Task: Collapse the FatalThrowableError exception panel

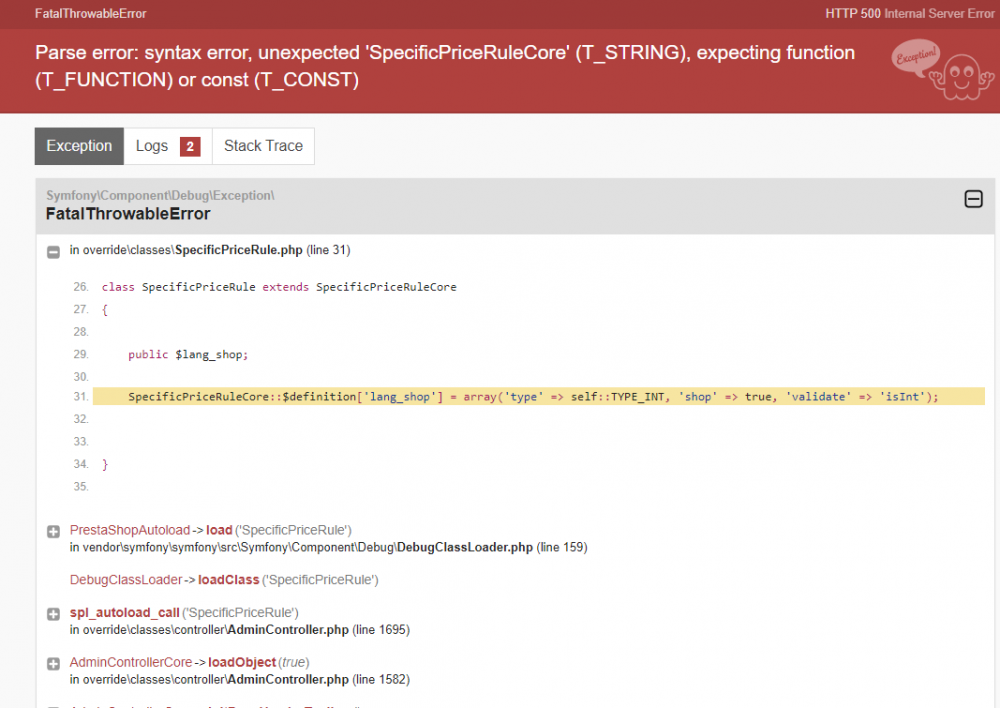Action: (973, 199)
